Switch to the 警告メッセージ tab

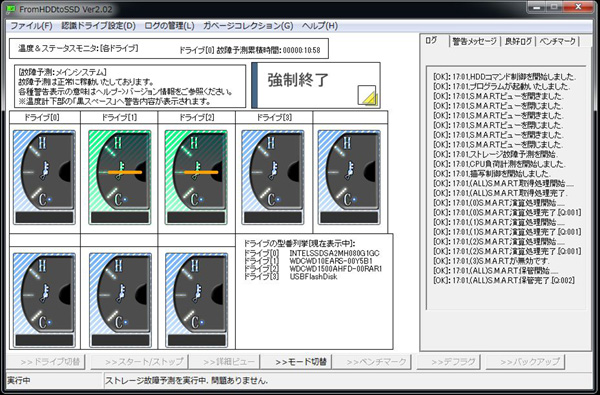click(x=474, y=41)
